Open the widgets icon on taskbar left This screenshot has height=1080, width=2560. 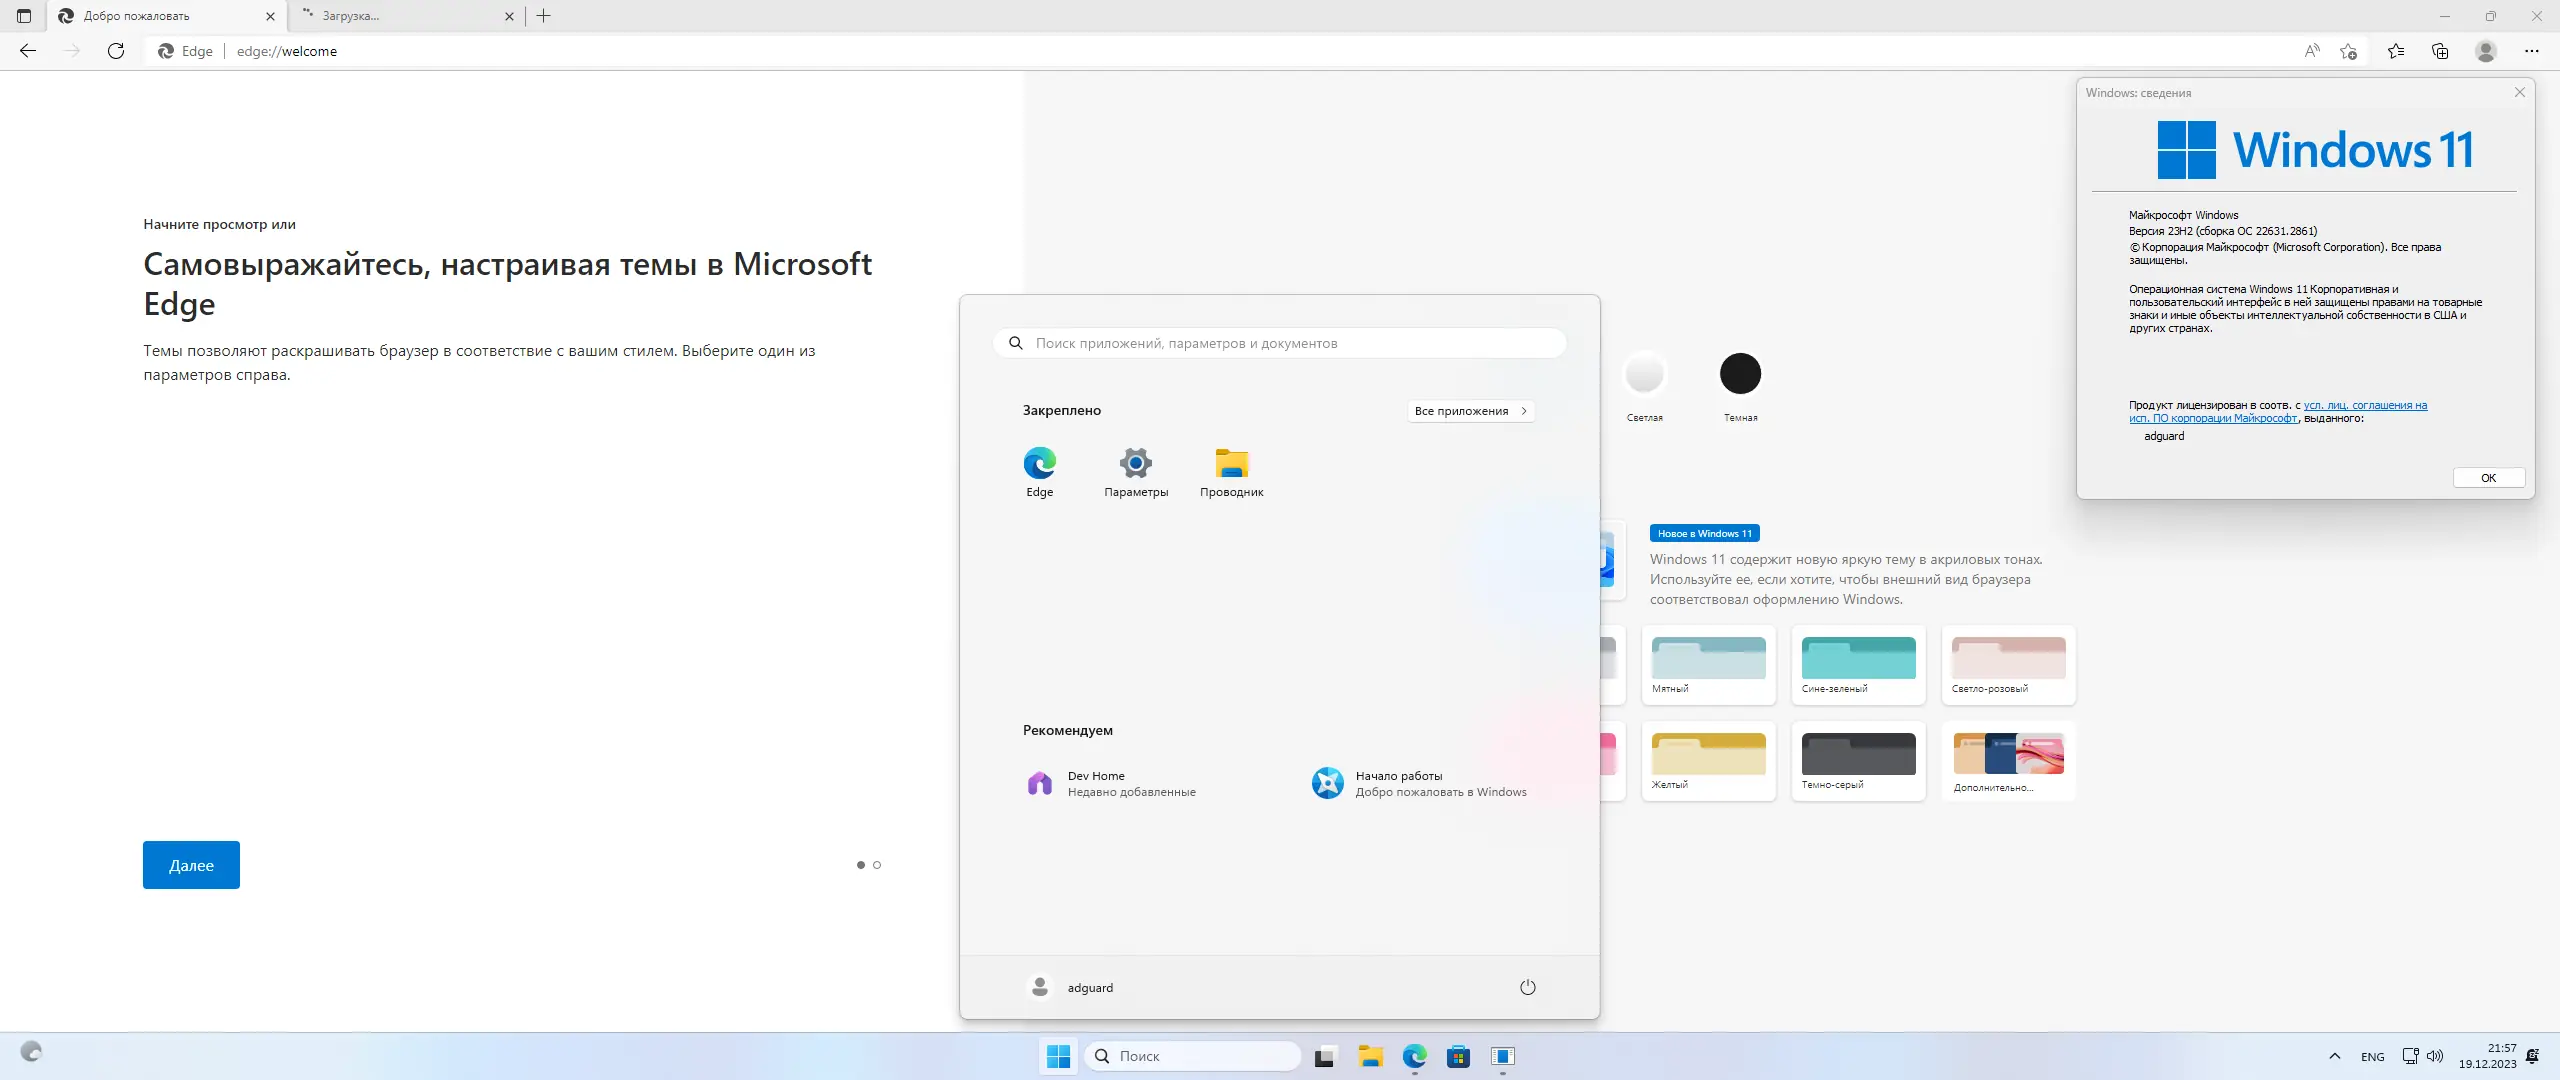coord(31,1052)
